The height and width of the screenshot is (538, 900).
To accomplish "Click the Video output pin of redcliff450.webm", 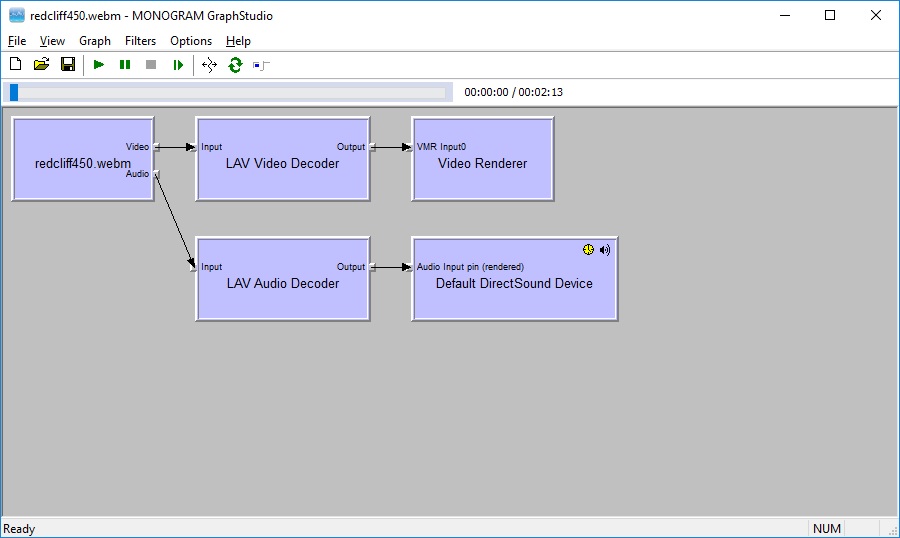I will point(156,147).
